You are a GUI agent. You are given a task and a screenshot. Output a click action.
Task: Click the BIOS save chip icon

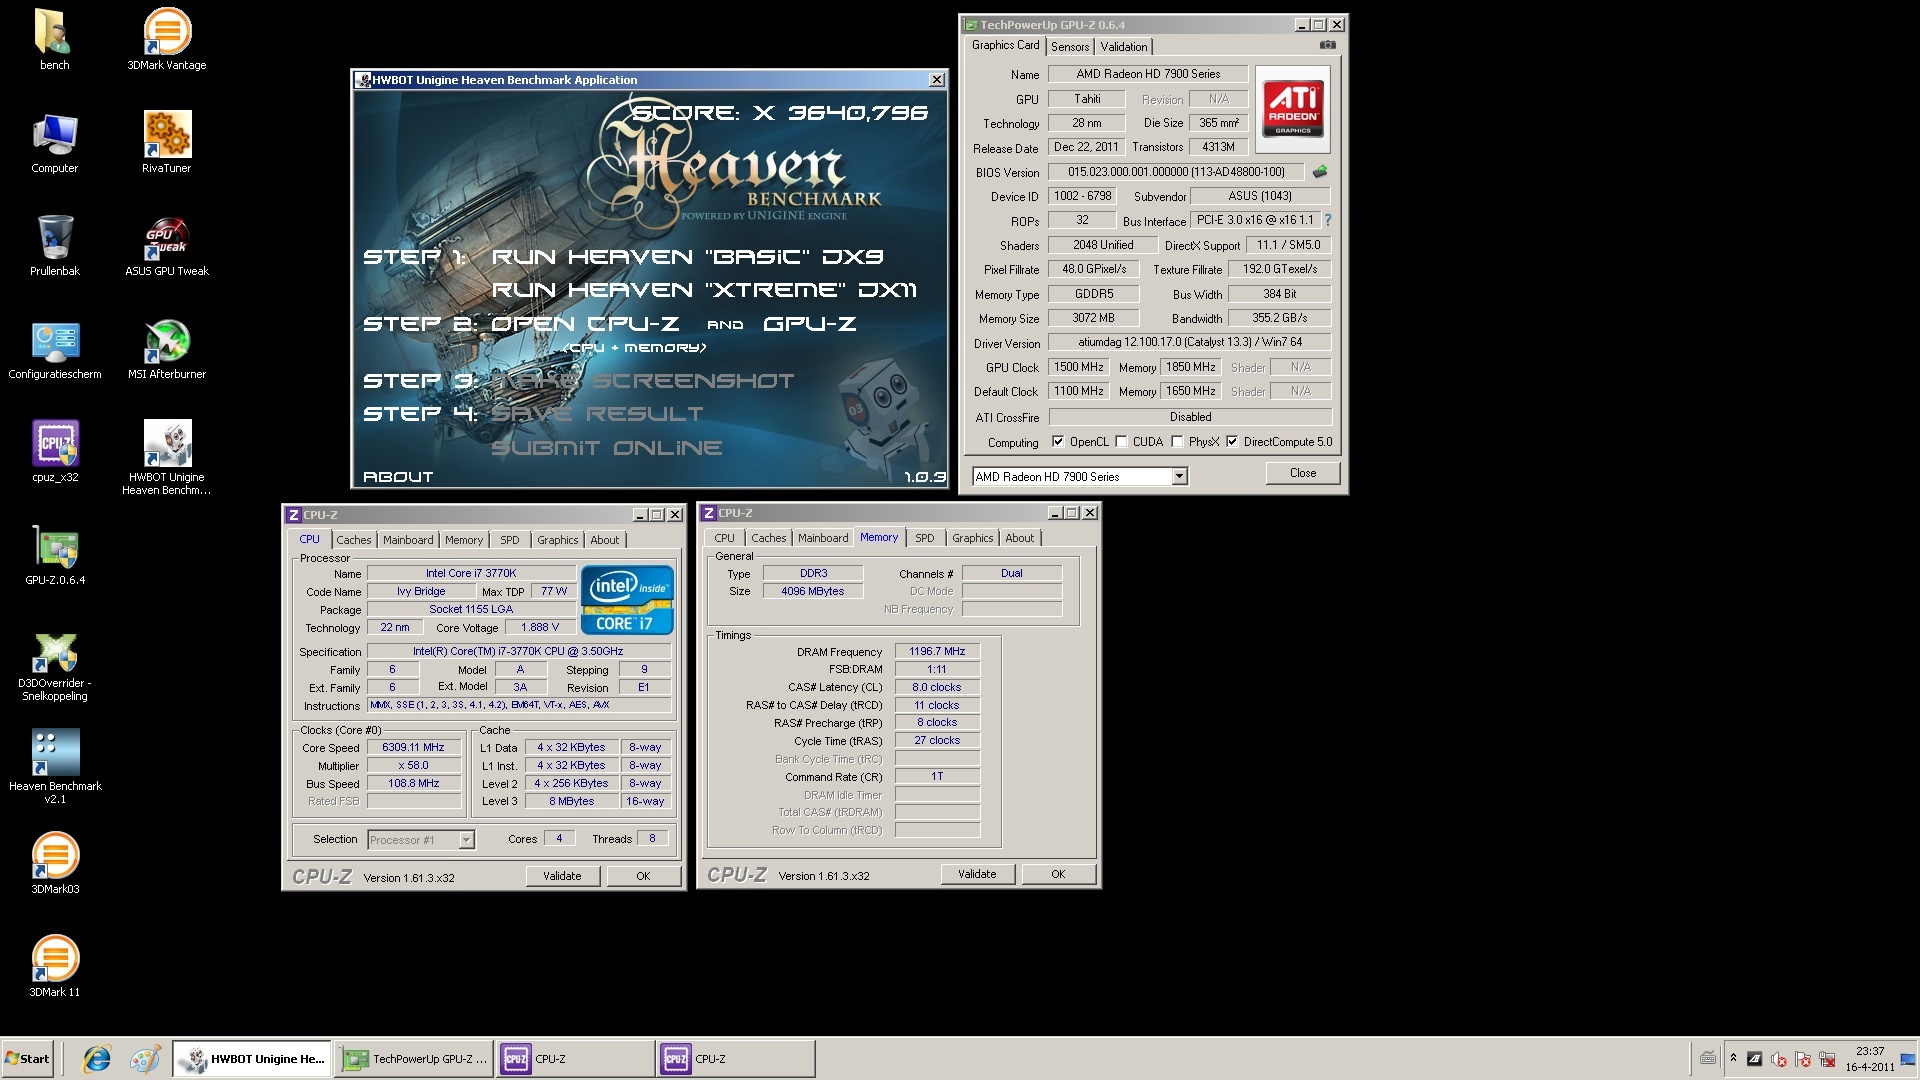pos(1320,172)
